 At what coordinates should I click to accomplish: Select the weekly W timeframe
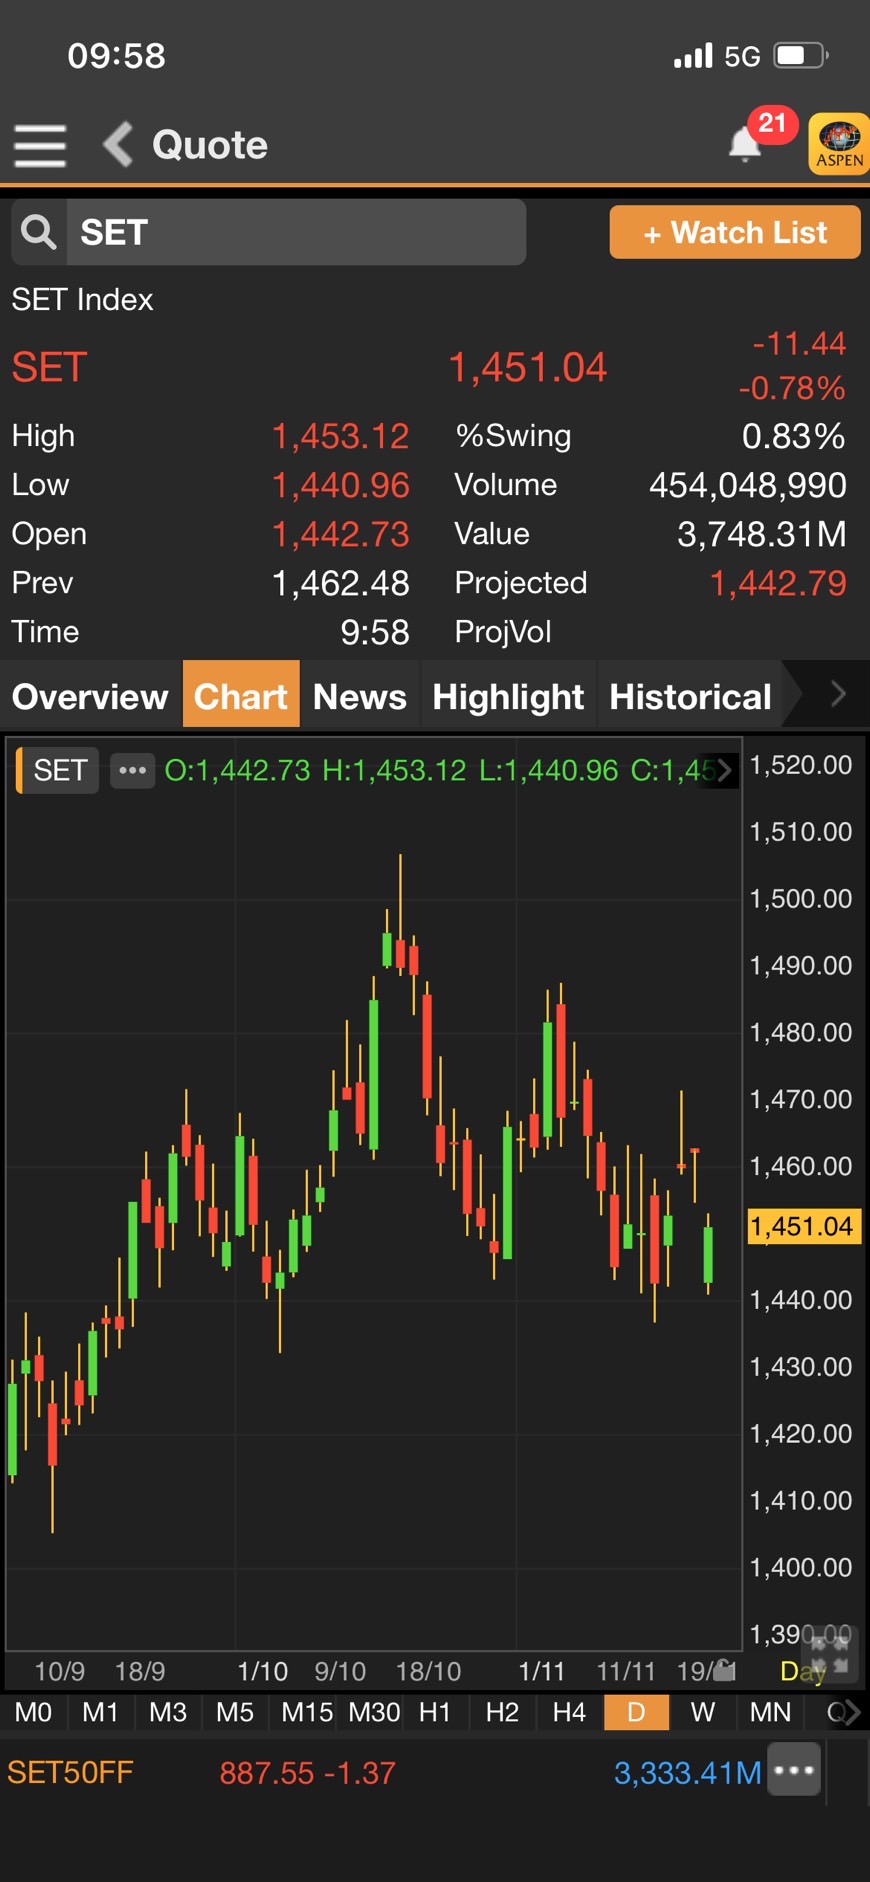click(x=703, y=1712)
